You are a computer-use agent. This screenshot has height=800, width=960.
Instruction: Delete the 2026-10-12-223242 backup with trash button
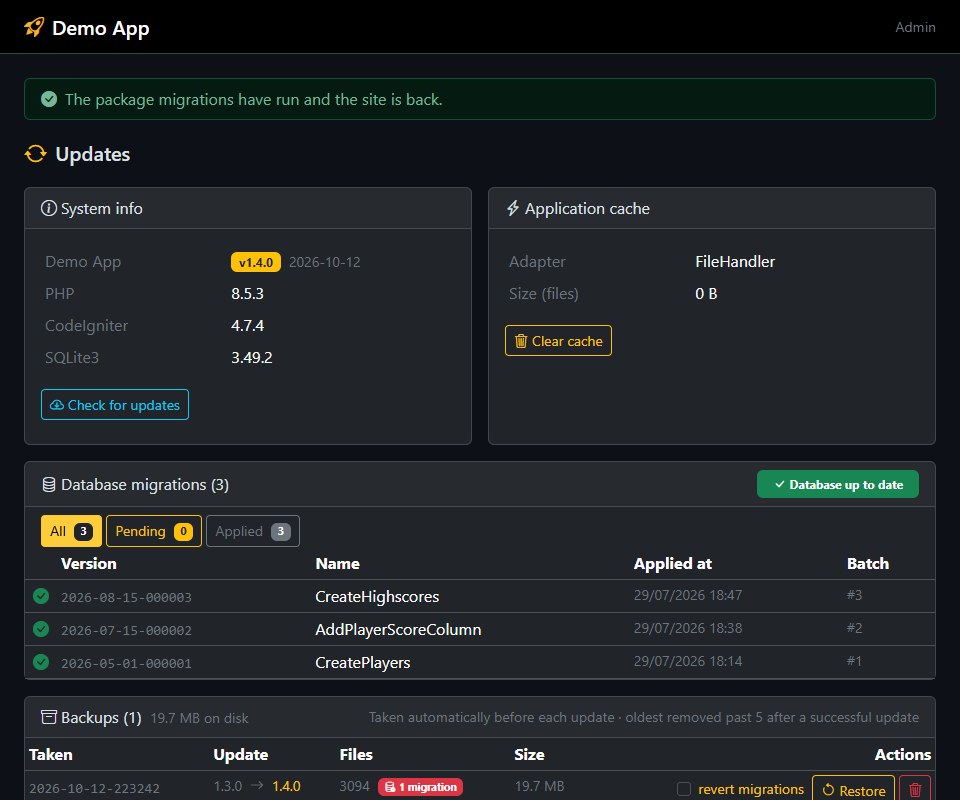coord(915,789)
